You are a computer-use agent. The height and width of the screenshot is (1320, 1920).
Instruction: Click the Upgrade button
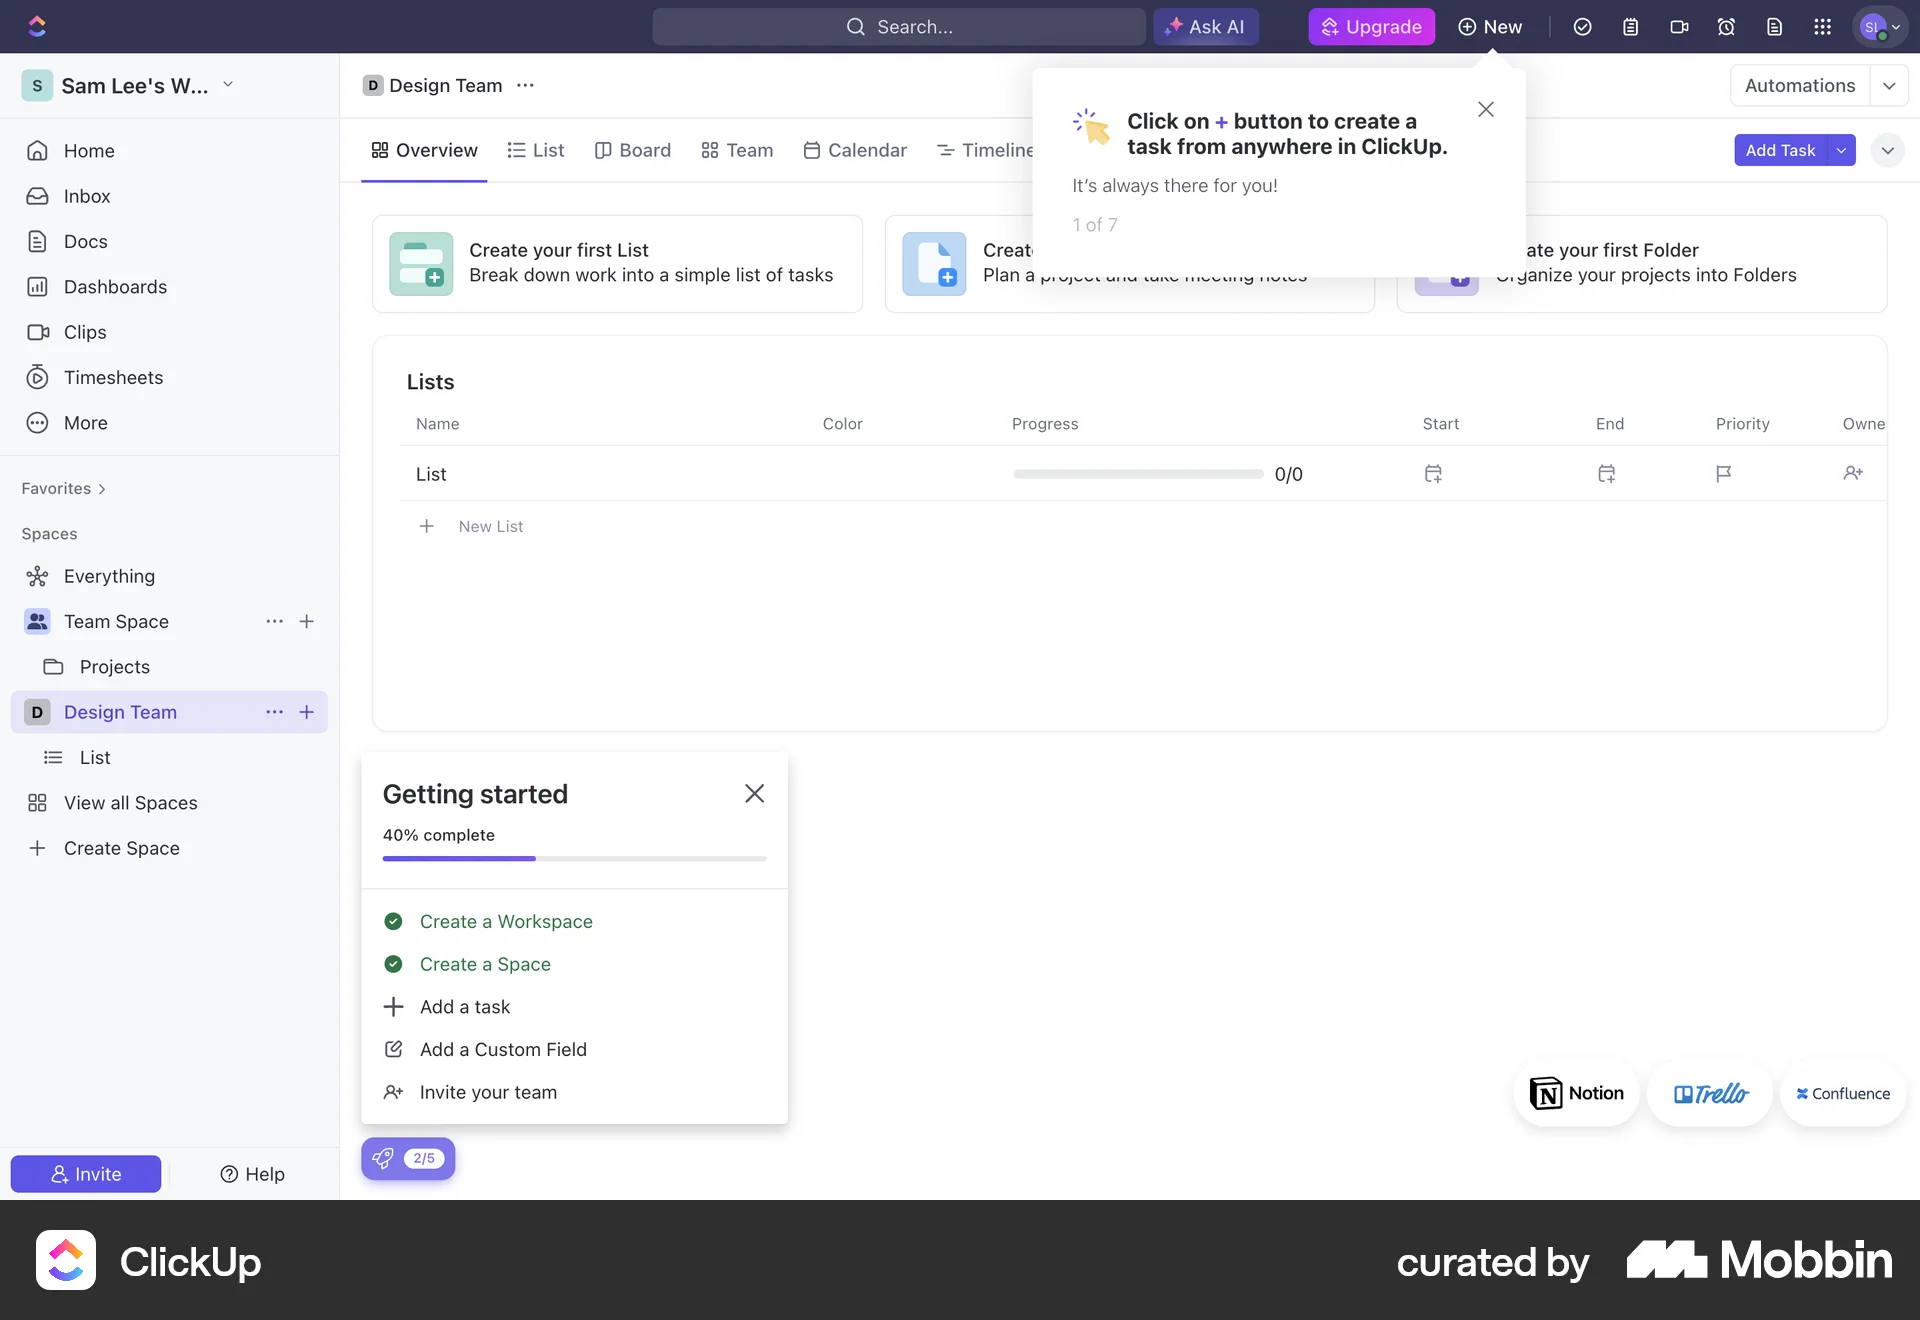(1371, 26)
